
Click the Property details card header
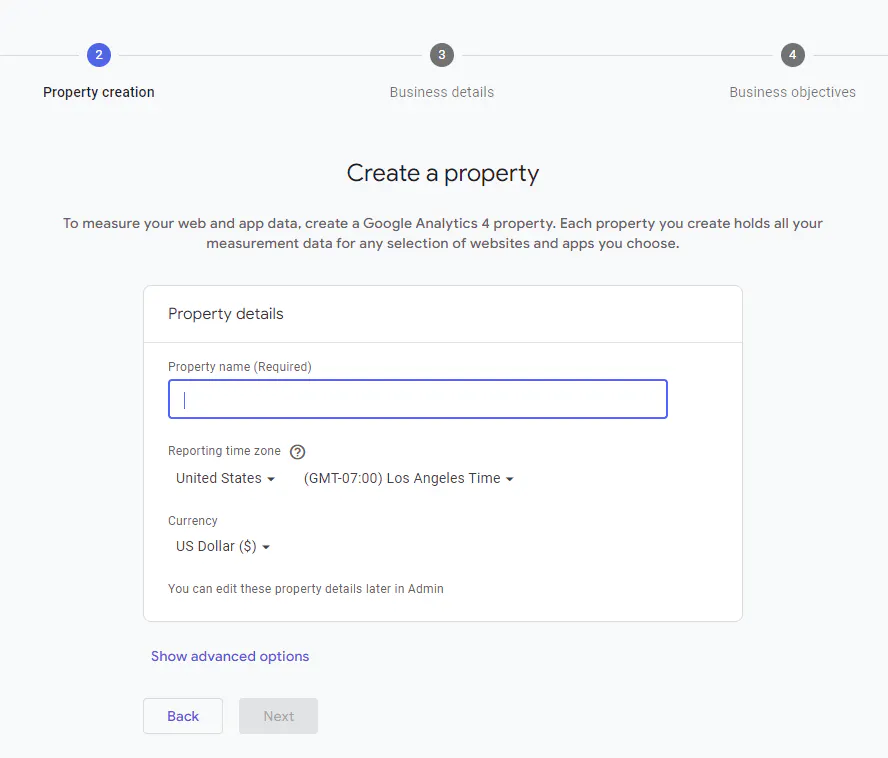pyautogui.click(x=226, y=314)
